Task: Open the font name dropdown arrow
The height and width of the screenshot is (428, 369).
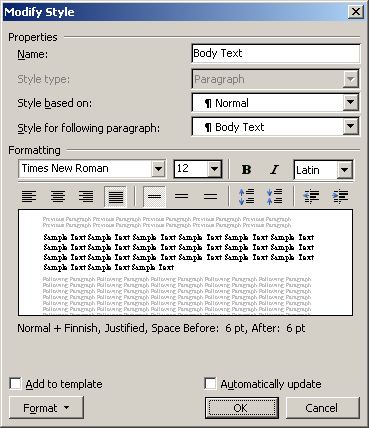Action: pyautogui.click(x=159, y=169)
